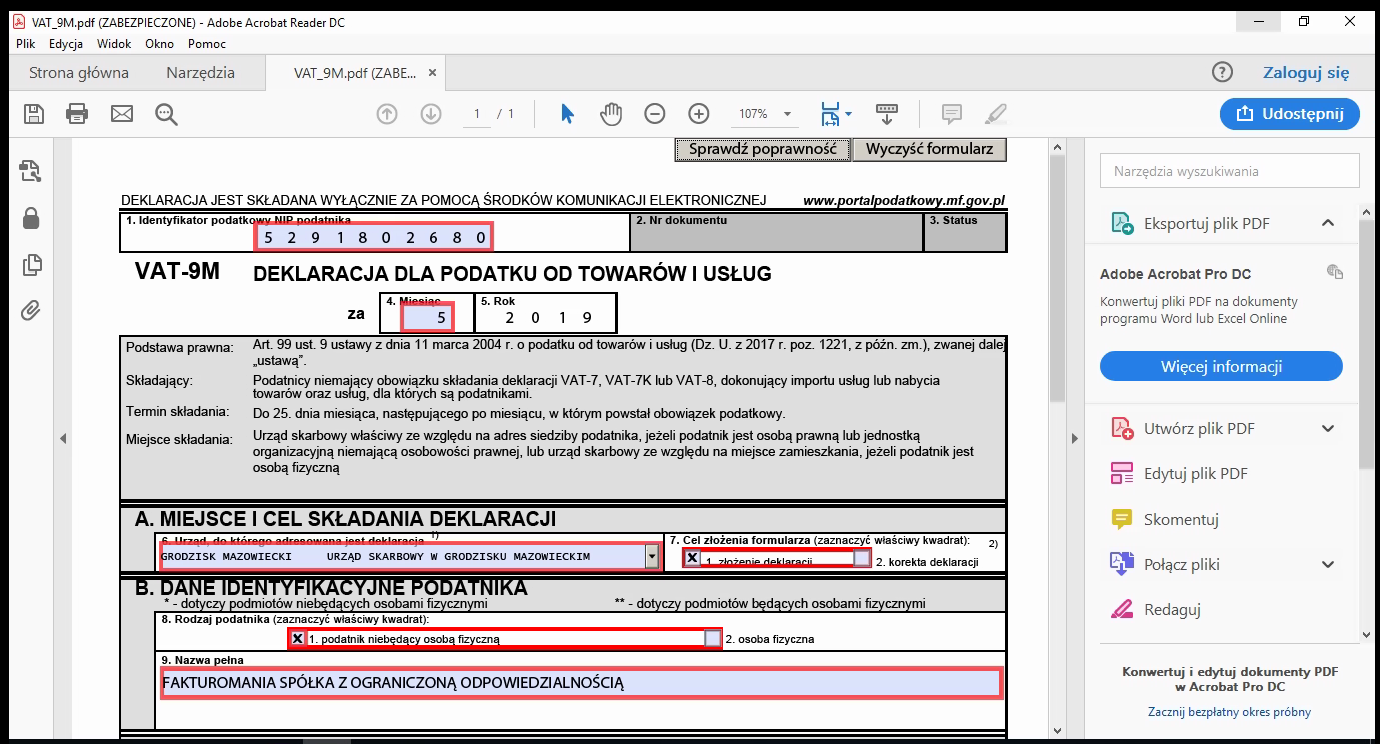Zoom out with minus icon
Viewport: 1380px width, 744px height.
click(655, 114)
